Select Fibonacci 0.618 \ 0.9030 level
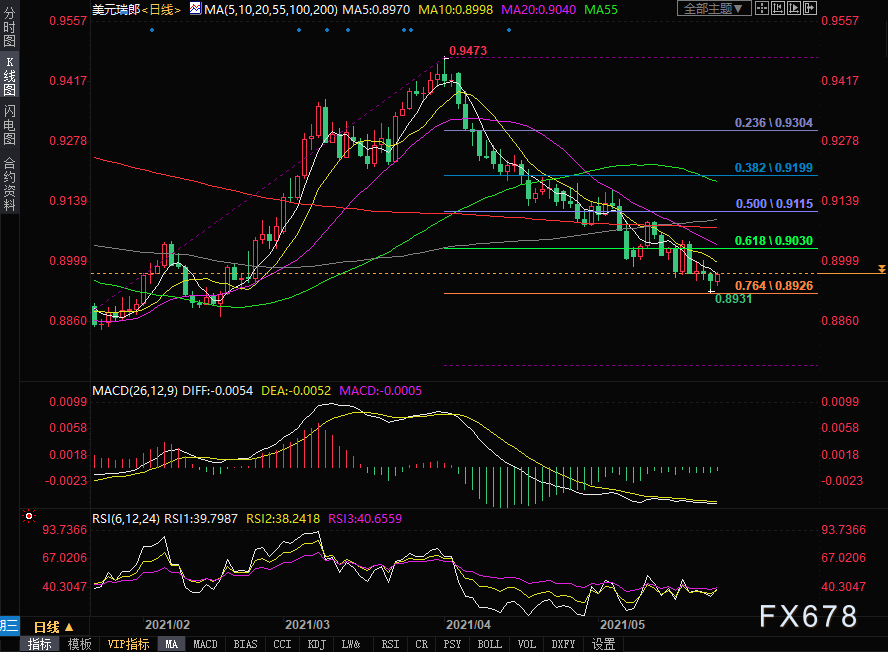888x652 pixels. tap(774, 241)
